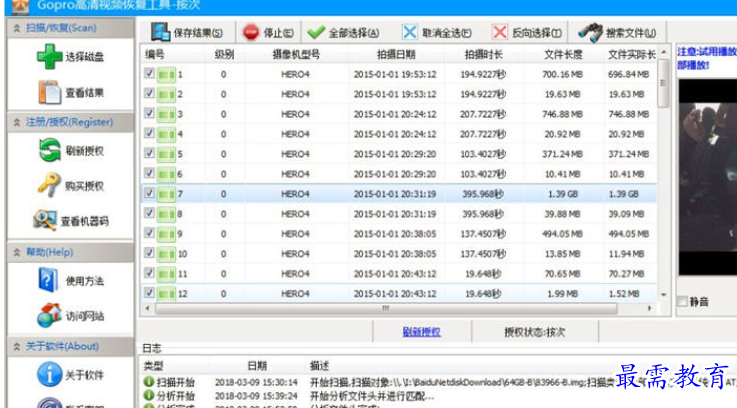Image resolution: width=737 pixels, height=408 pixels.
Task: Sort by 摄像机型号 column header
Action: [x=296, y=54]
